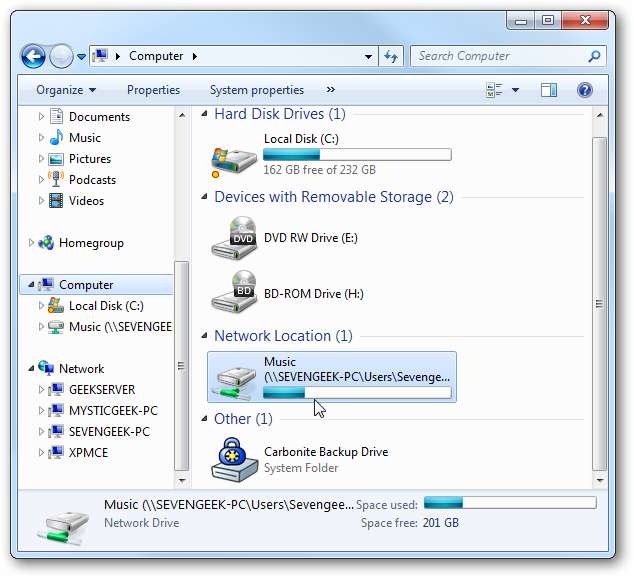634x577 pixels.
Task: Click the Videos filmstrip icon
Action: [56, 201]
